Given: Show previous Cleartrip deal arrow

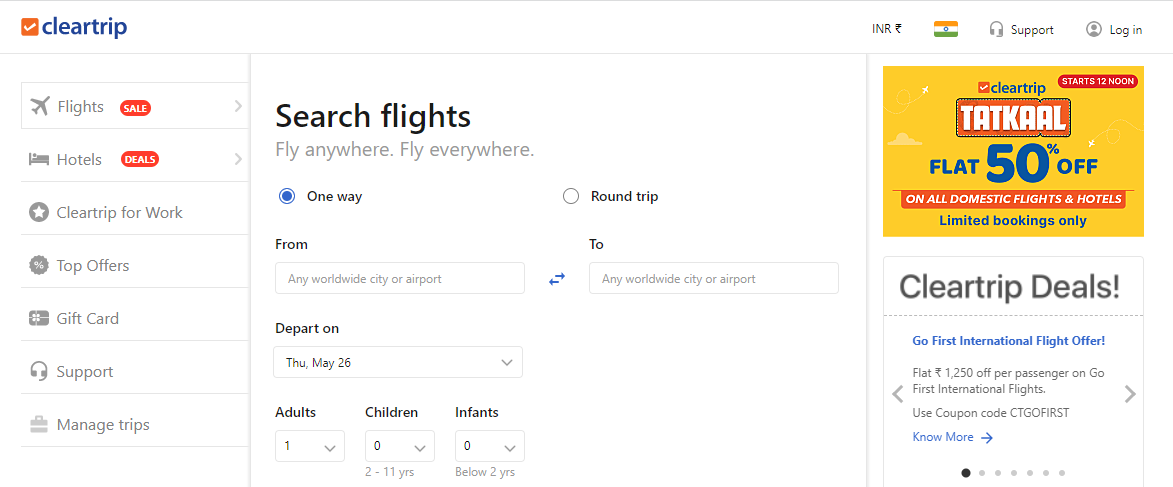Looking at the screenshot, I should click(x=897, y=394).
